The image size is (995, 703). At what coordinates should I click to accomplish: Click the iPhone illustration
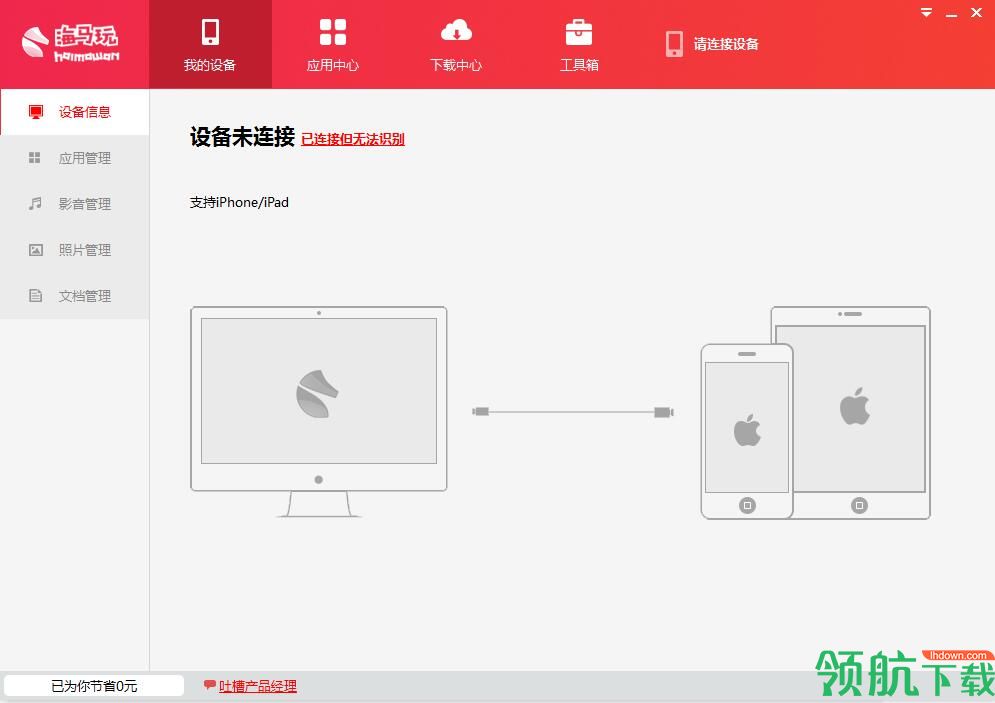click(747, 431)
